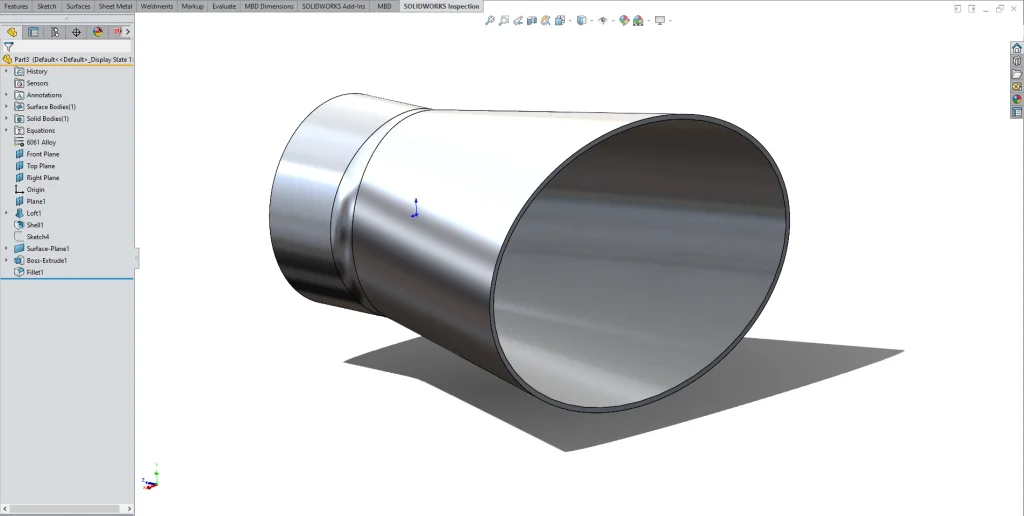Screen dimensions: 1024x516
Task: Show more manager tabs with right chevron
Action: [x=128, y=32]
